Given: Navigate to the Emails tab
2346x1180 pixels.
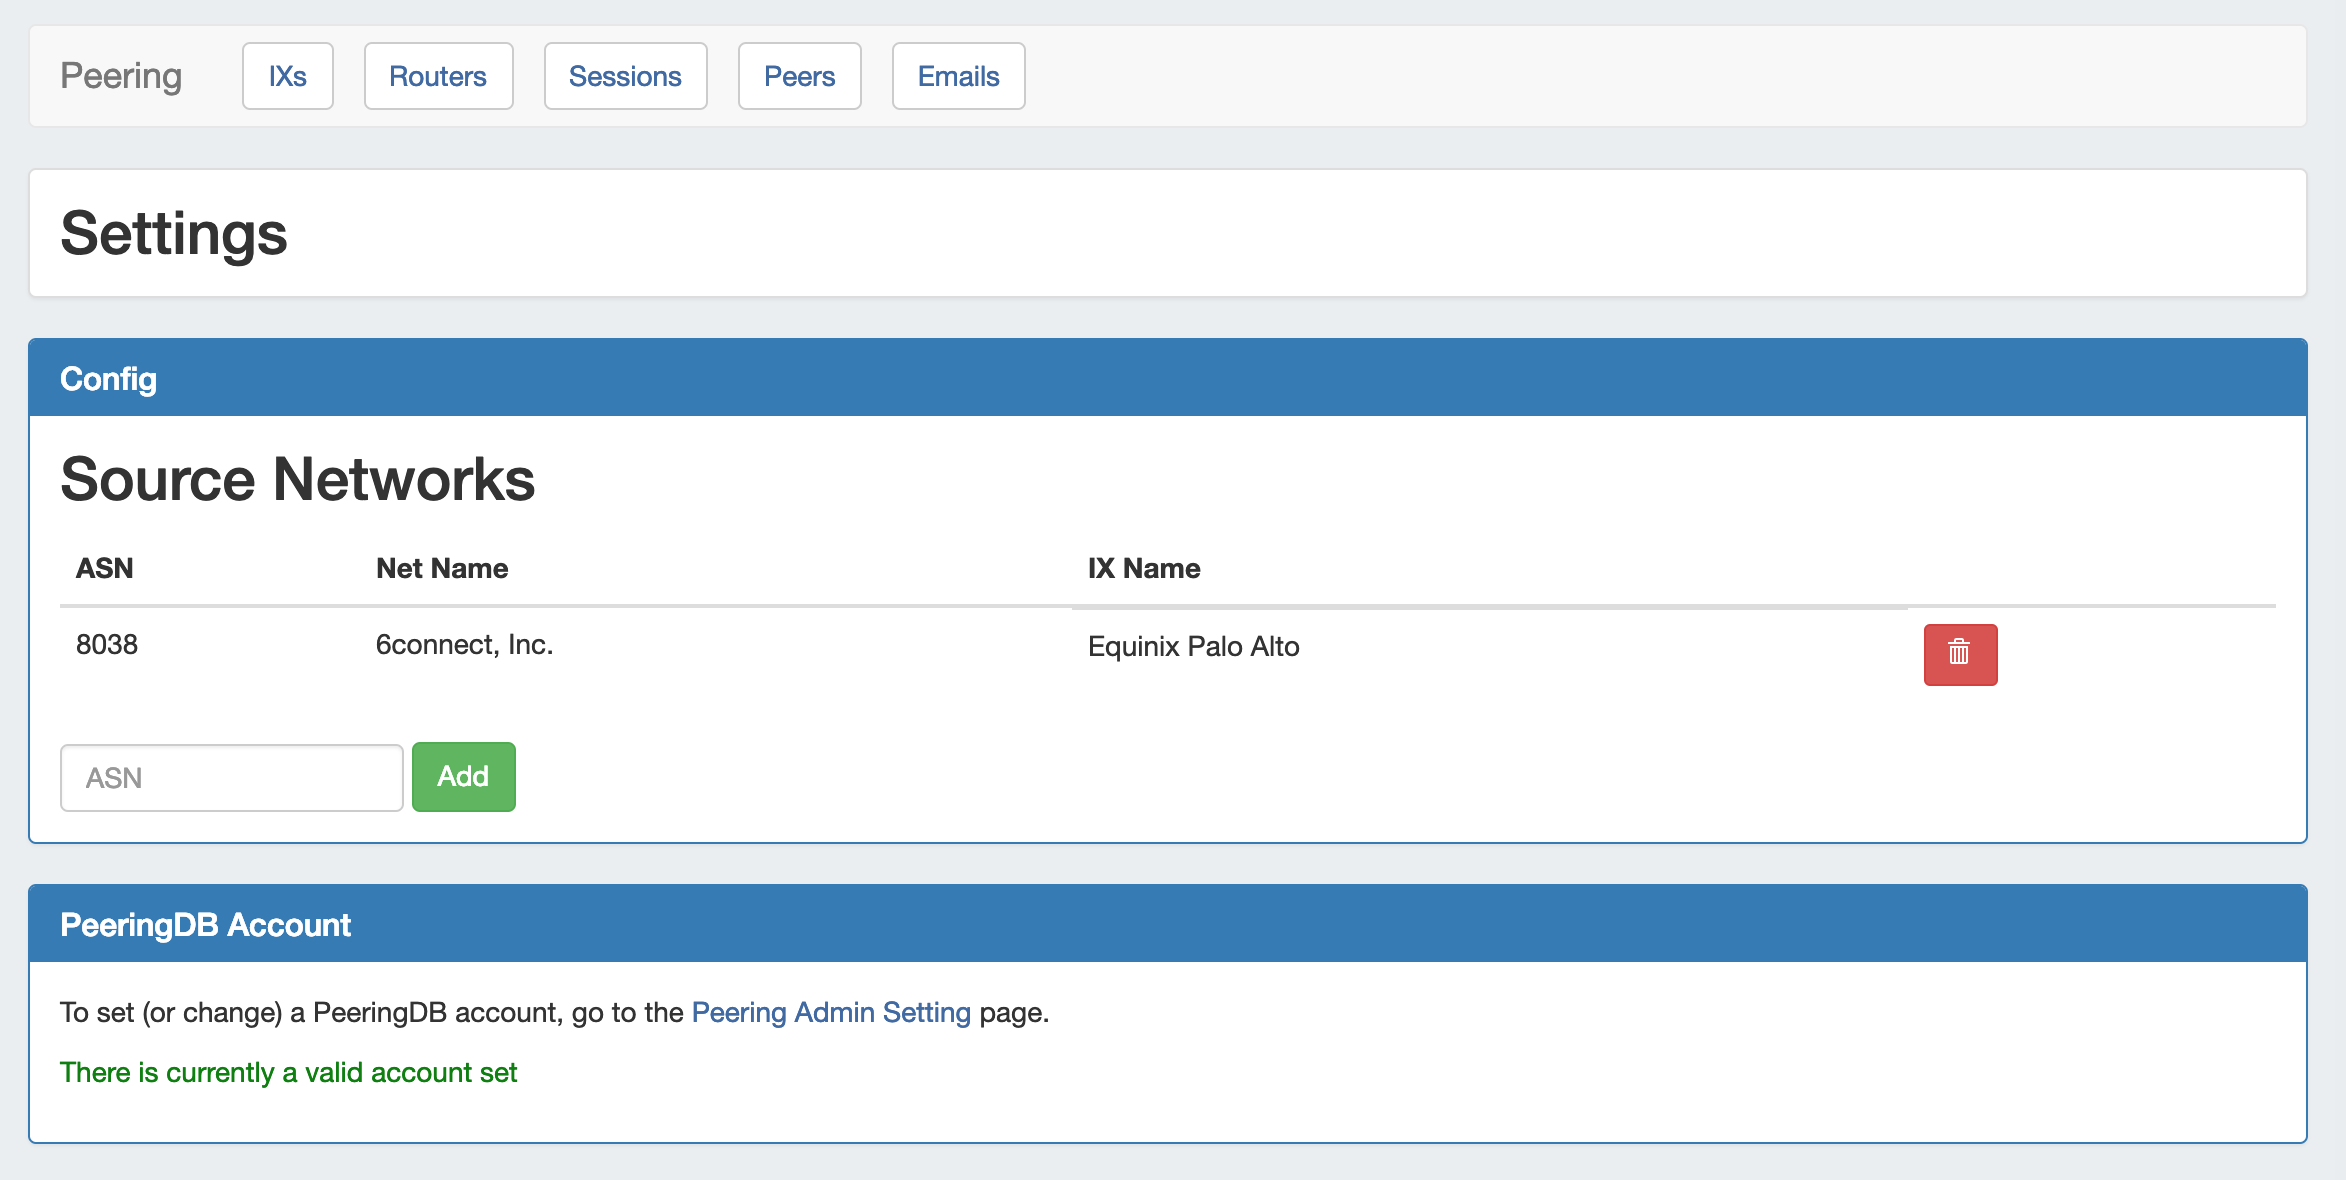Looking at the screenshot, I should [x=958, y=76].
